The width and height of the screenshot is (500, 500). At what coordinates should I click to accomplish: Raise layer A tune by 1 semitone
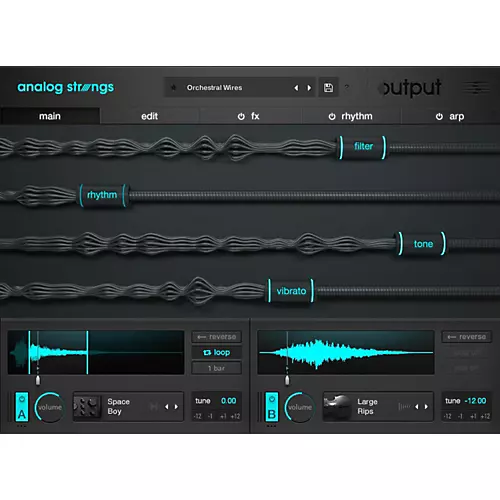pos(223,416)
